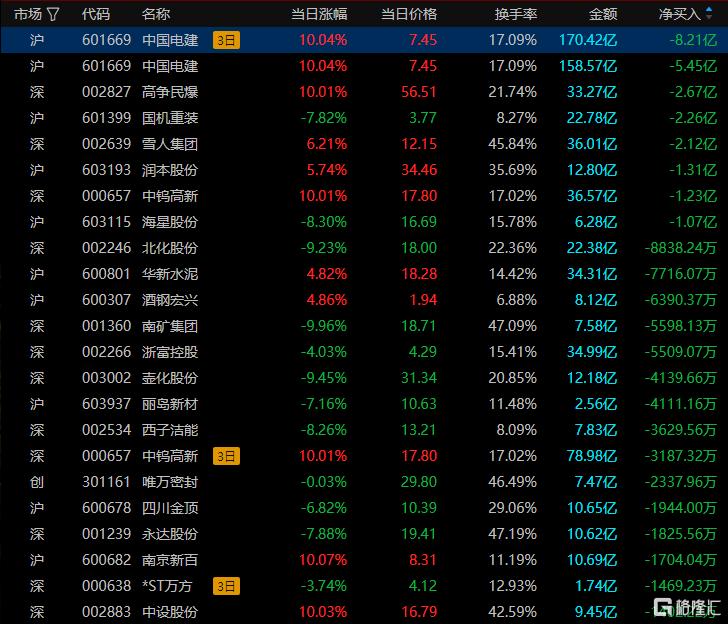Click the -8.21亿 net buy value
Screen dimensions: 728x624
[693, 40]
